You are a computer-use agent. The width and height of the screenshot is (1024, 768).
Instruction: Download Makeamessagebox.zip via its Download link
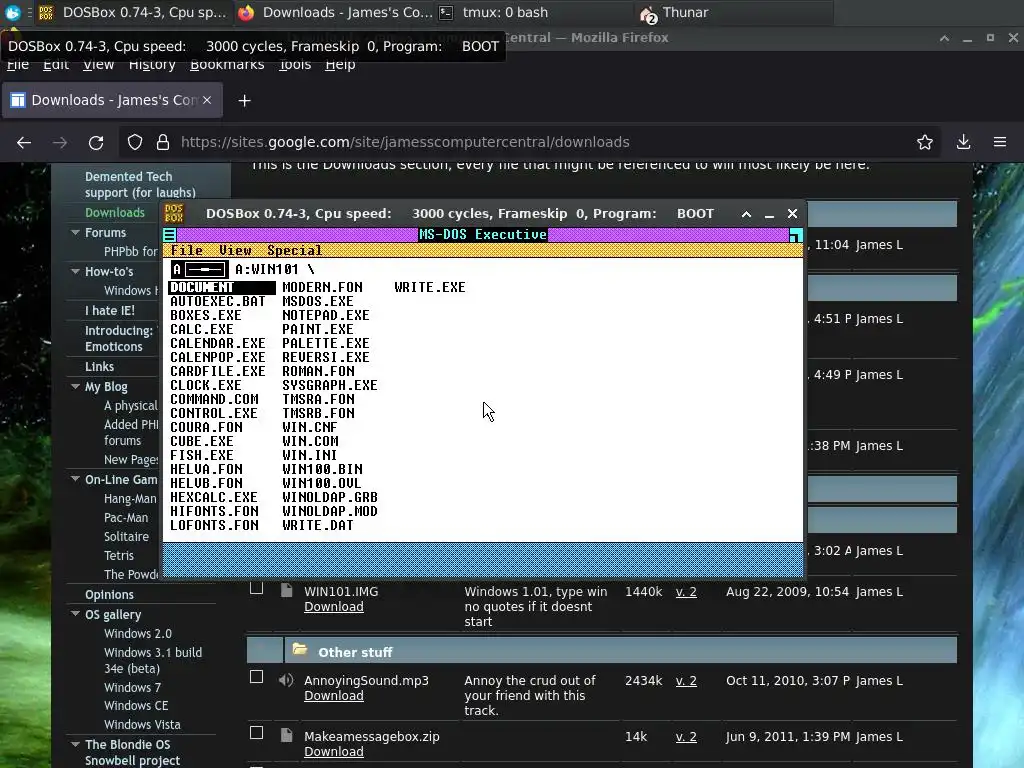[x=334, y=752]
